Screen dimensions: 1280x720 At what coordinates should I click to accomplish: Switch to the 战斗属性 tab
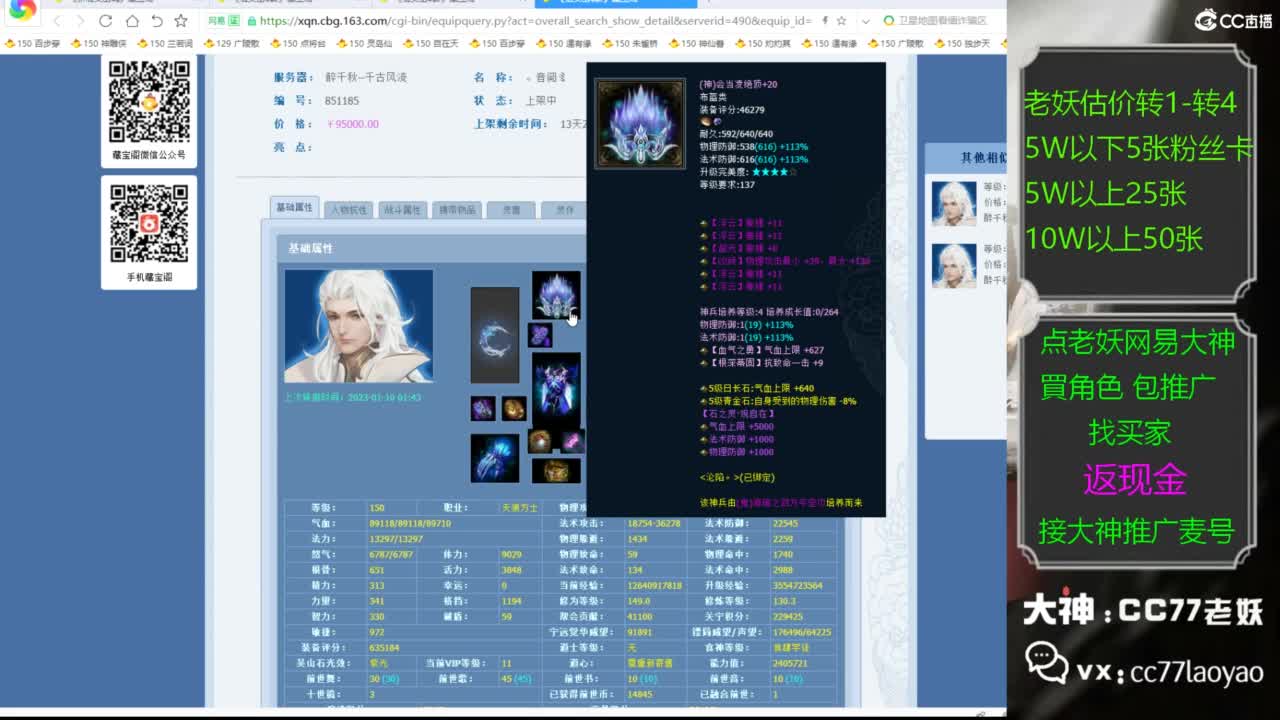(x=402, y=210)
